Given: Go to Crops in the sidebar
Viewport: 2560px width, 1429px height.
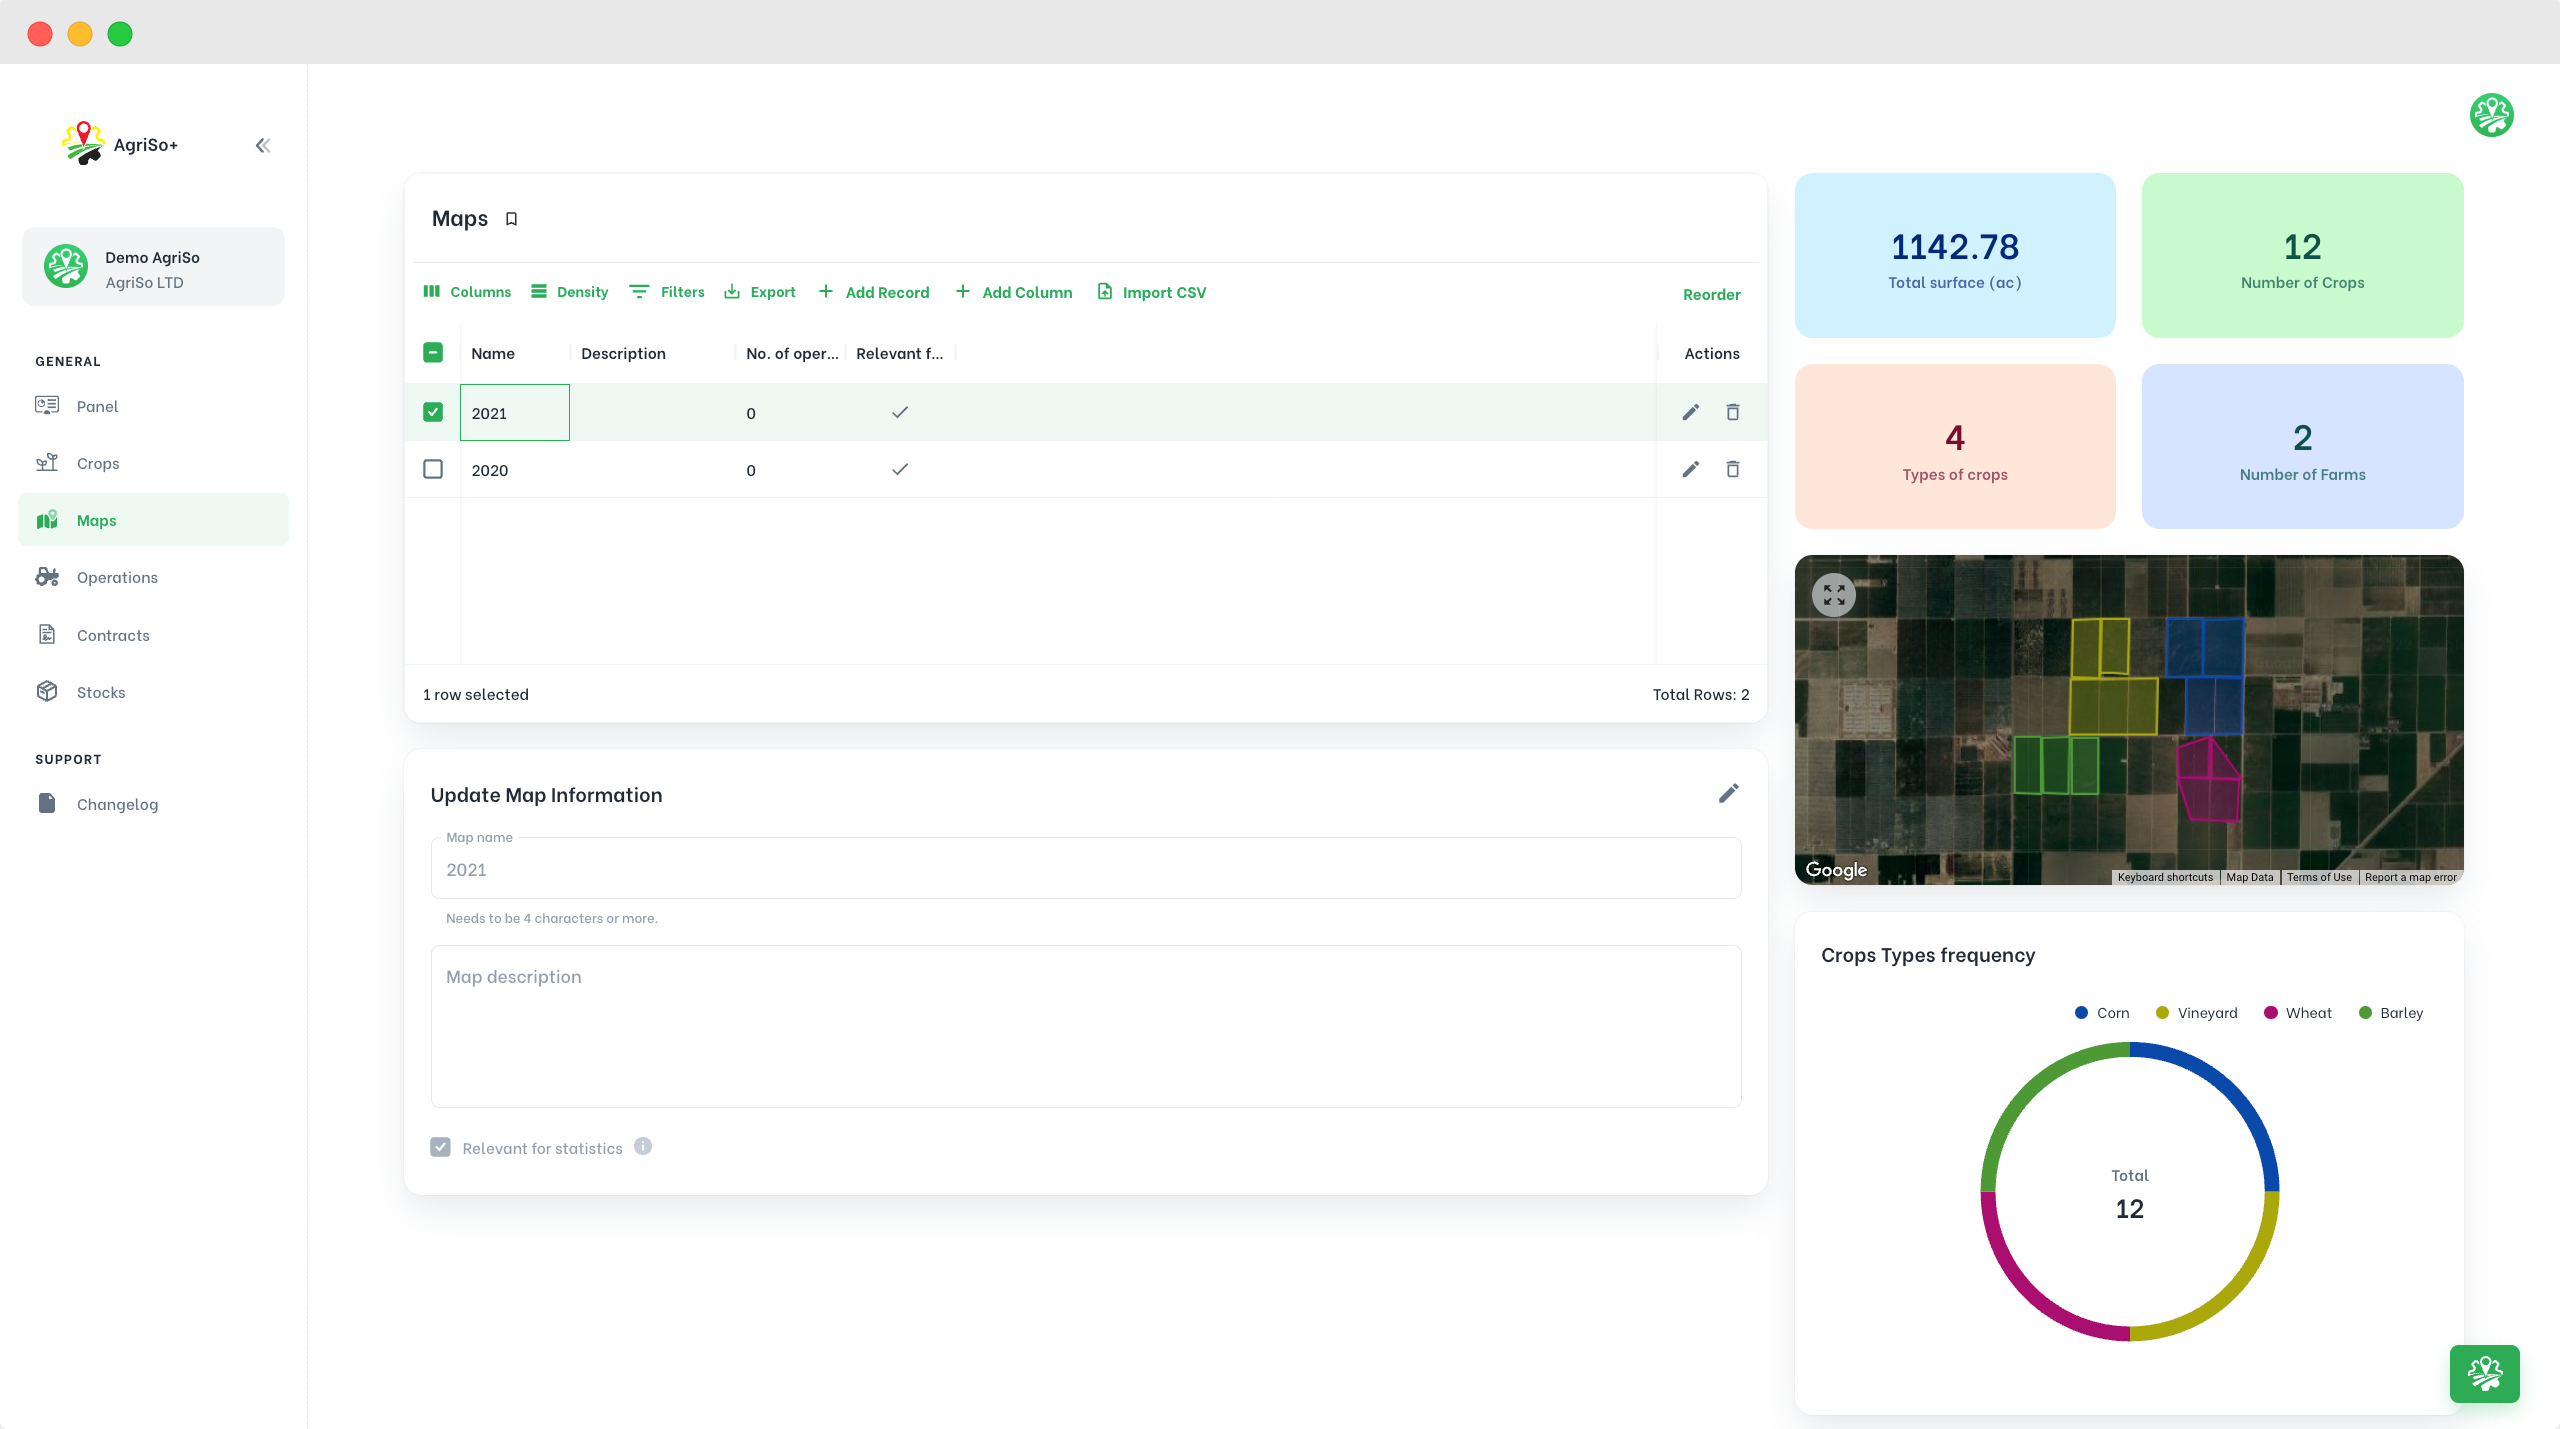Looking at the screenshot, I should [98, 464].
